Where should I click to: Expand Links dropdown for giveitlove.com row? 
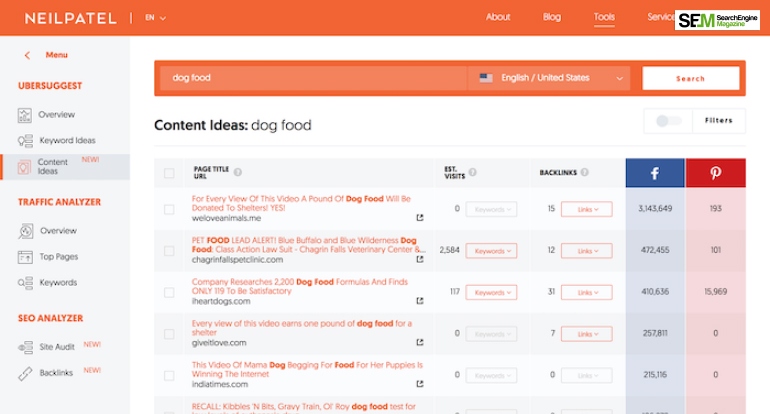pyautogui.click(x=587, y=334)
